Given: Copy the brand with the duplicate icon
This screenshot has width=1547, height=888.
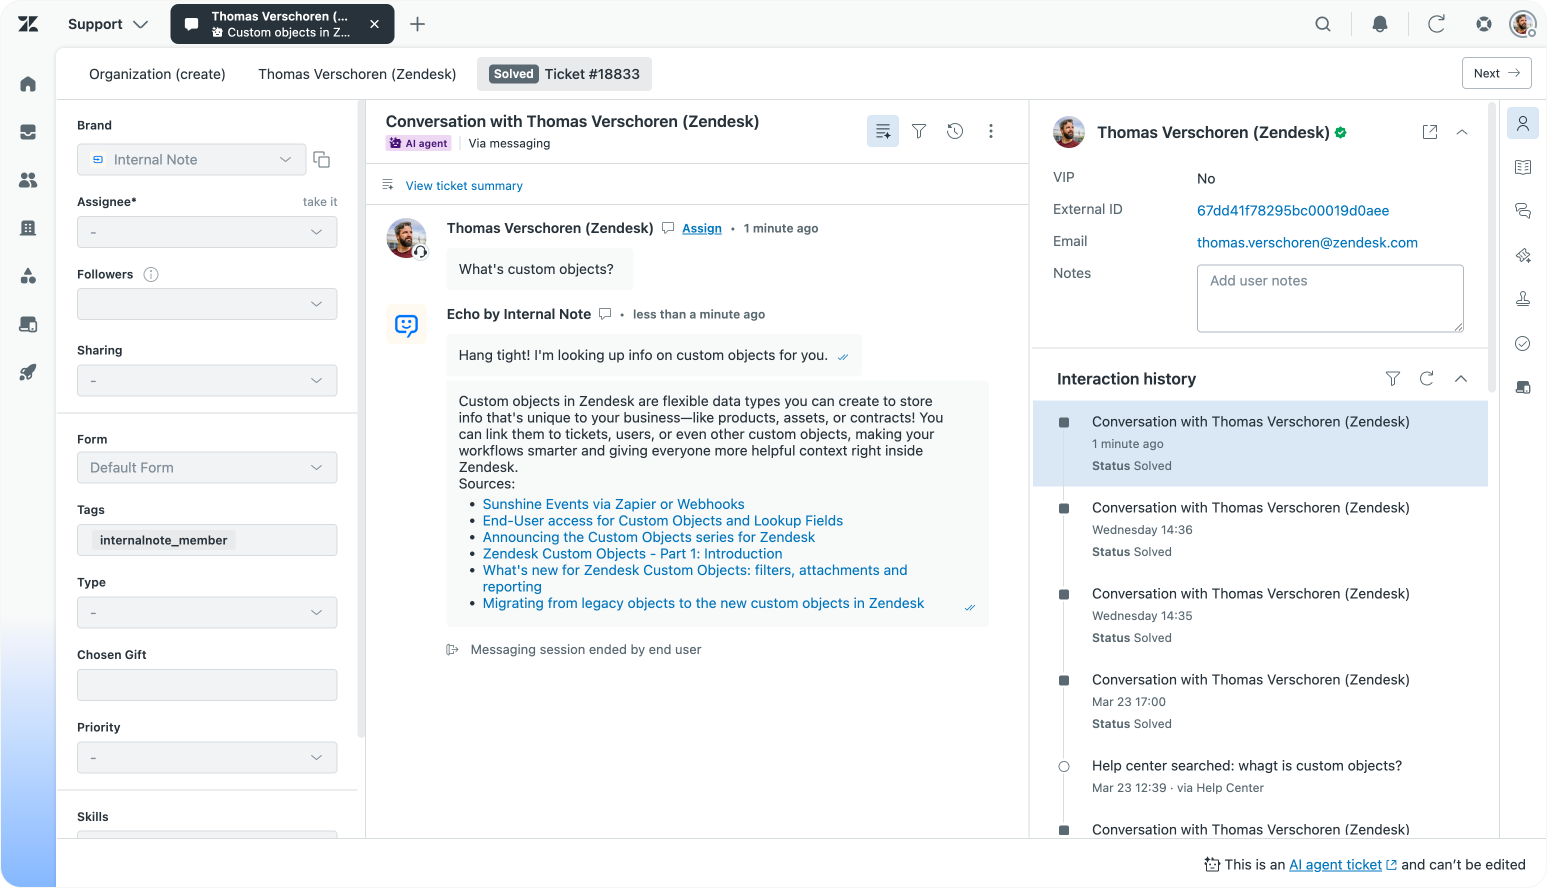Looking at the screenshot, I should pos(321,160).
